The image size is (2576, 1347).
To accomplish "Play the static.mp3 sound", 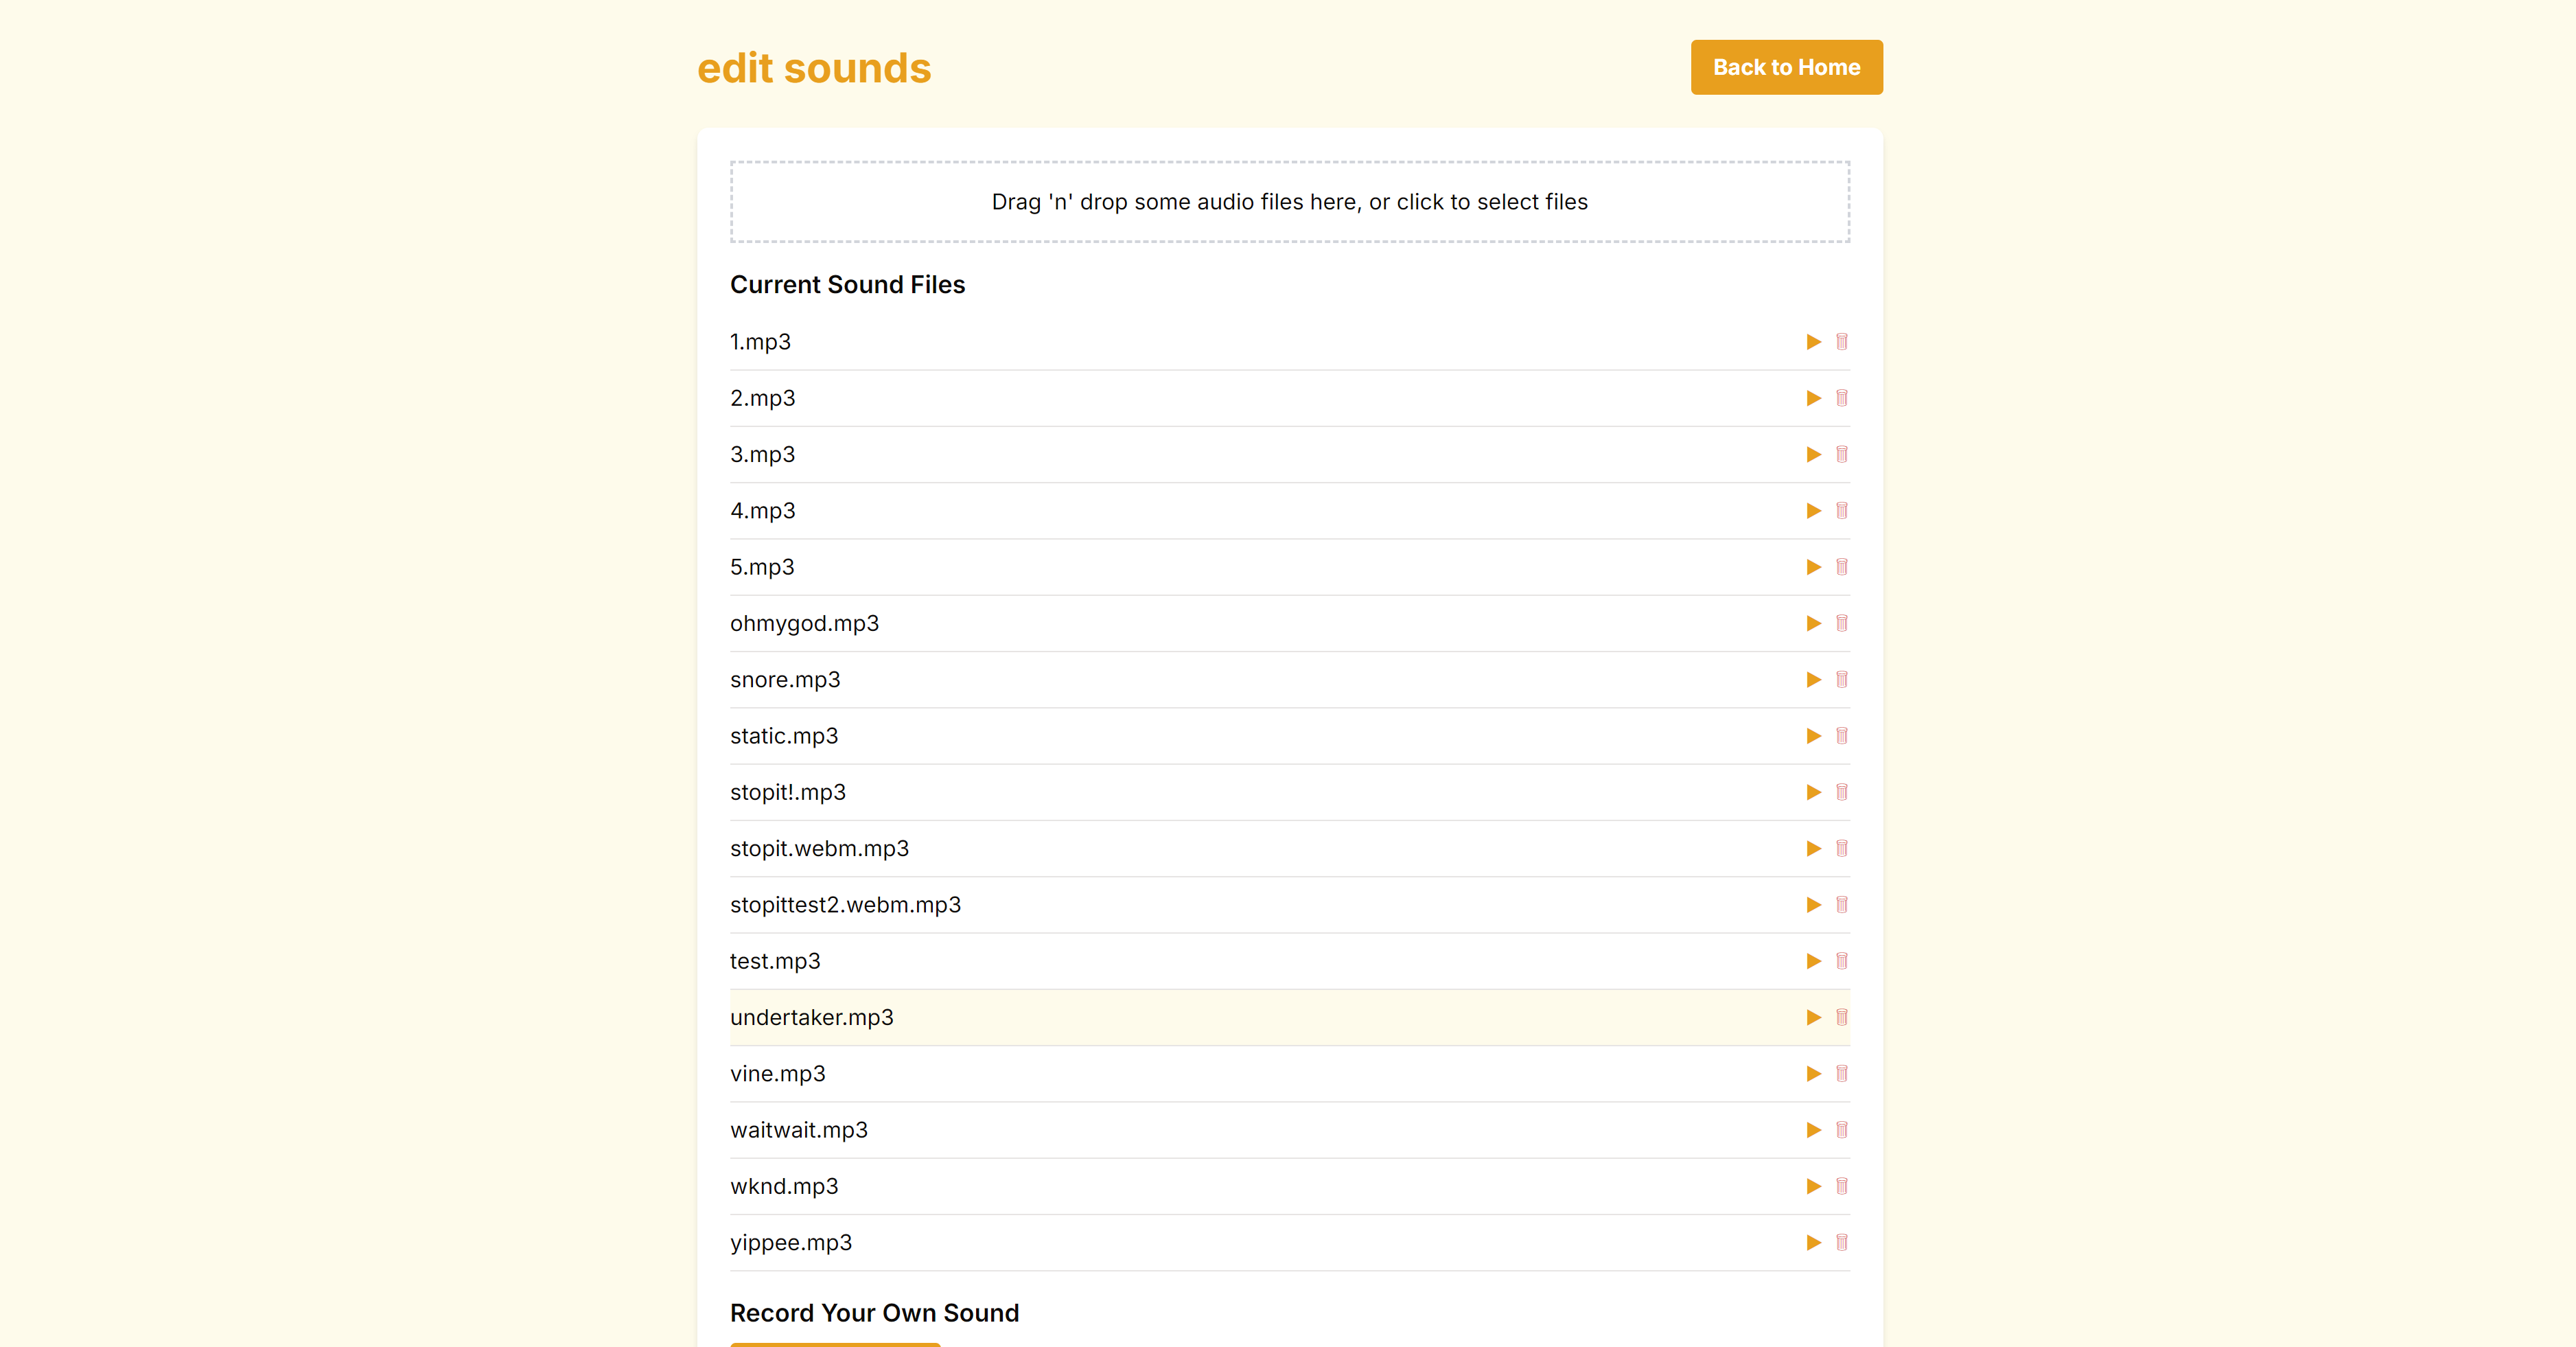I will point(1813,736).
